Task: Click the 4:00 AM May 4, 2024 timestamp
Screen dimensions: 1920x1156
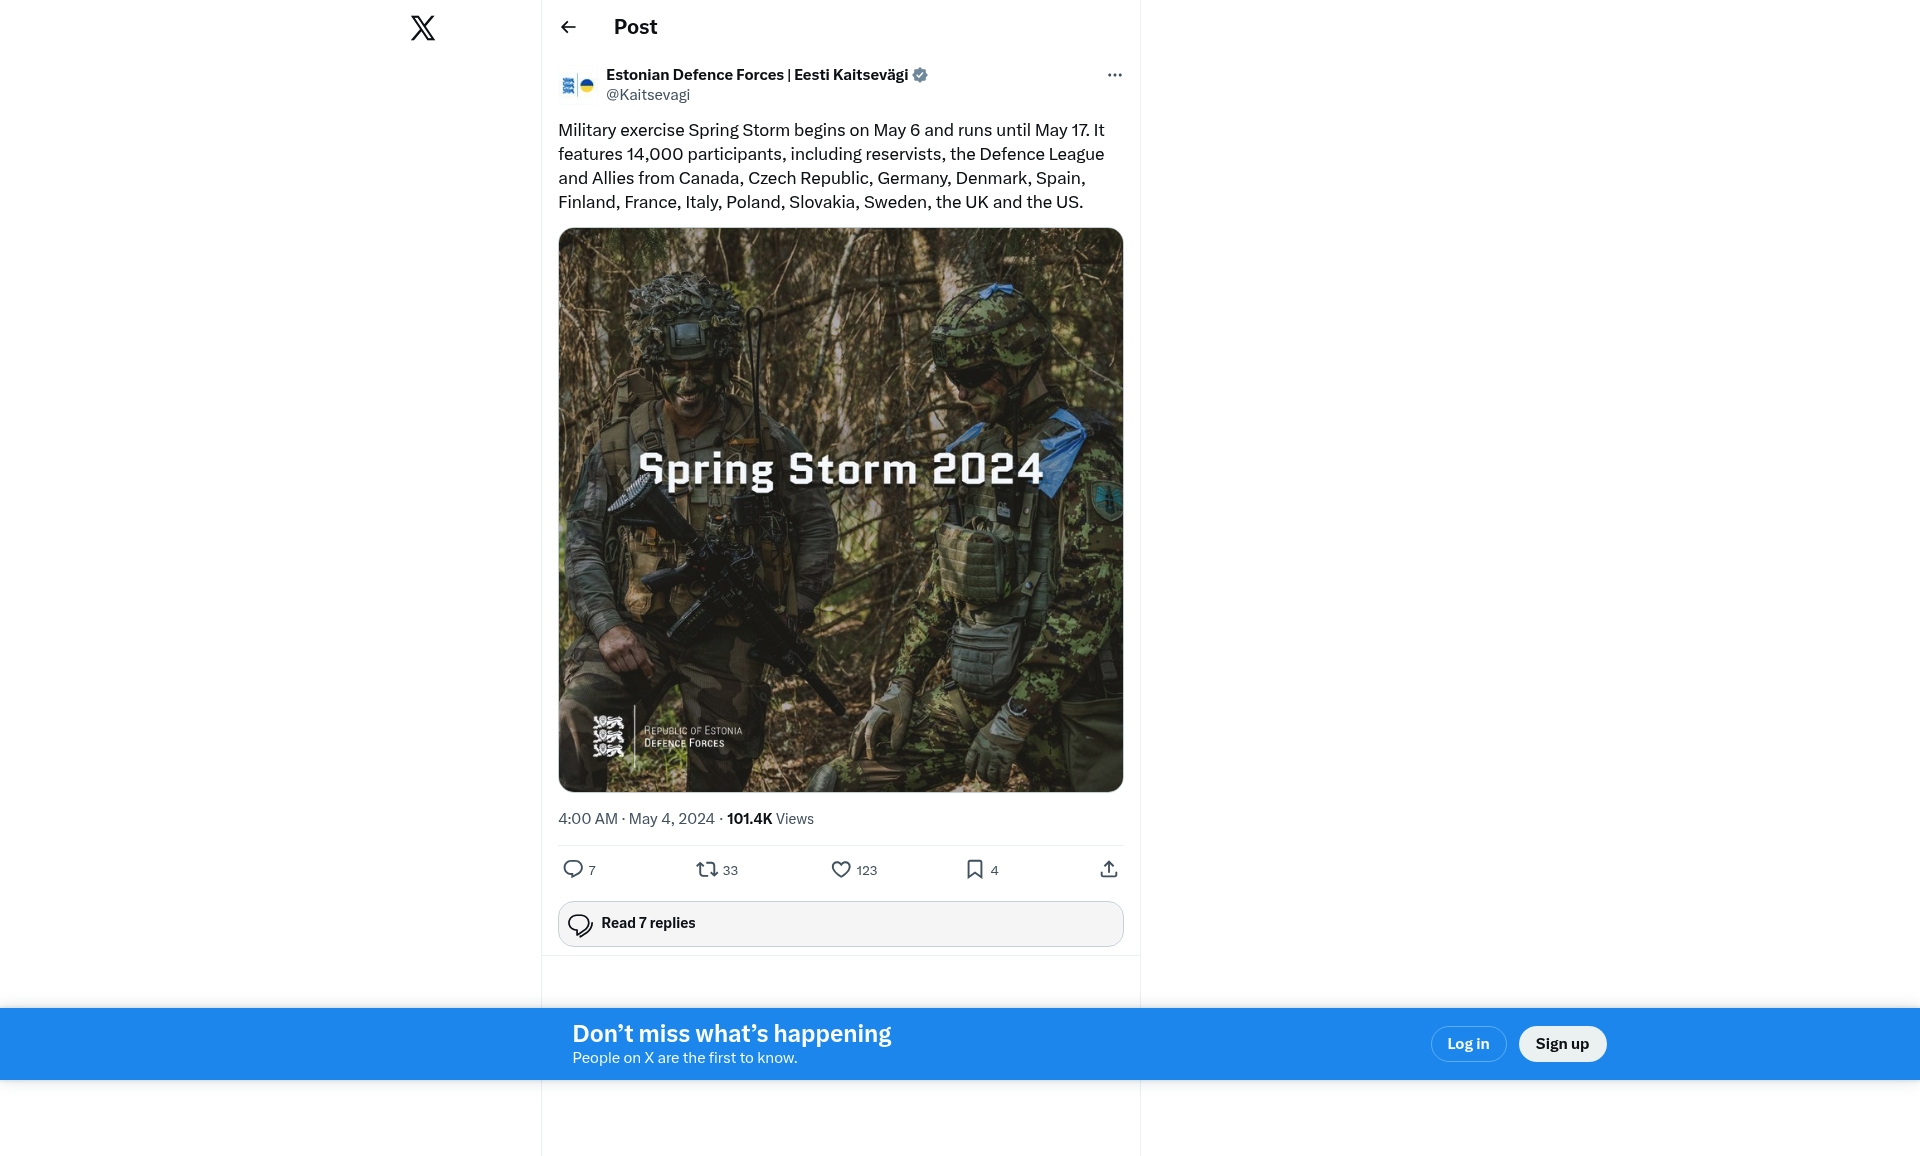Action: [636, 819]
